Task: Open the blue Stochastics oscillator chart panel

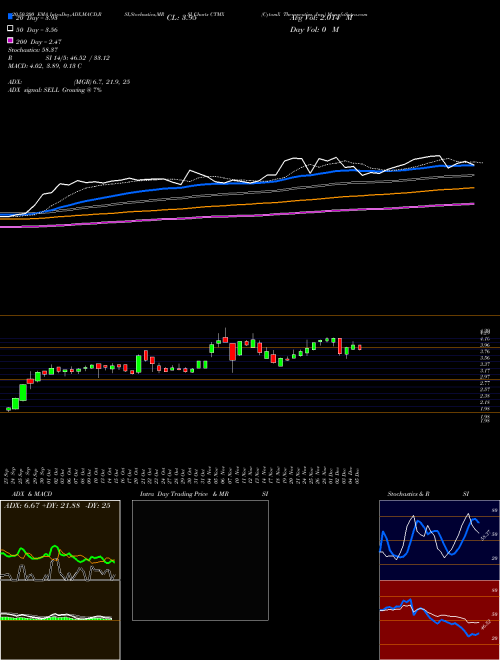Action: coord(439,540)
